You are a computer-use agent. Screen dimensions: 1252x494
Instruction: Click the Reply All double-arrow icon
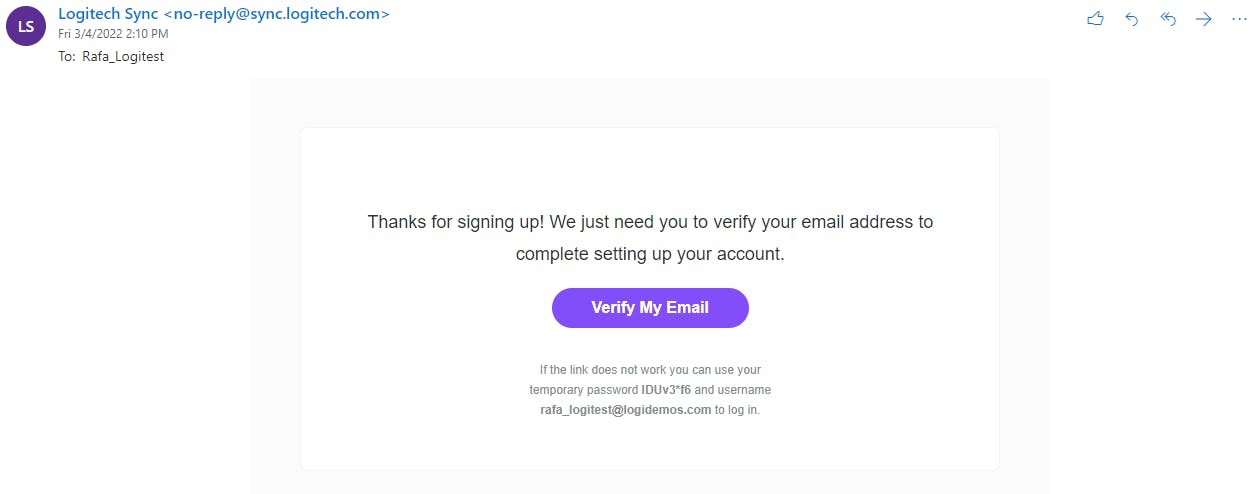(1167, 19)
